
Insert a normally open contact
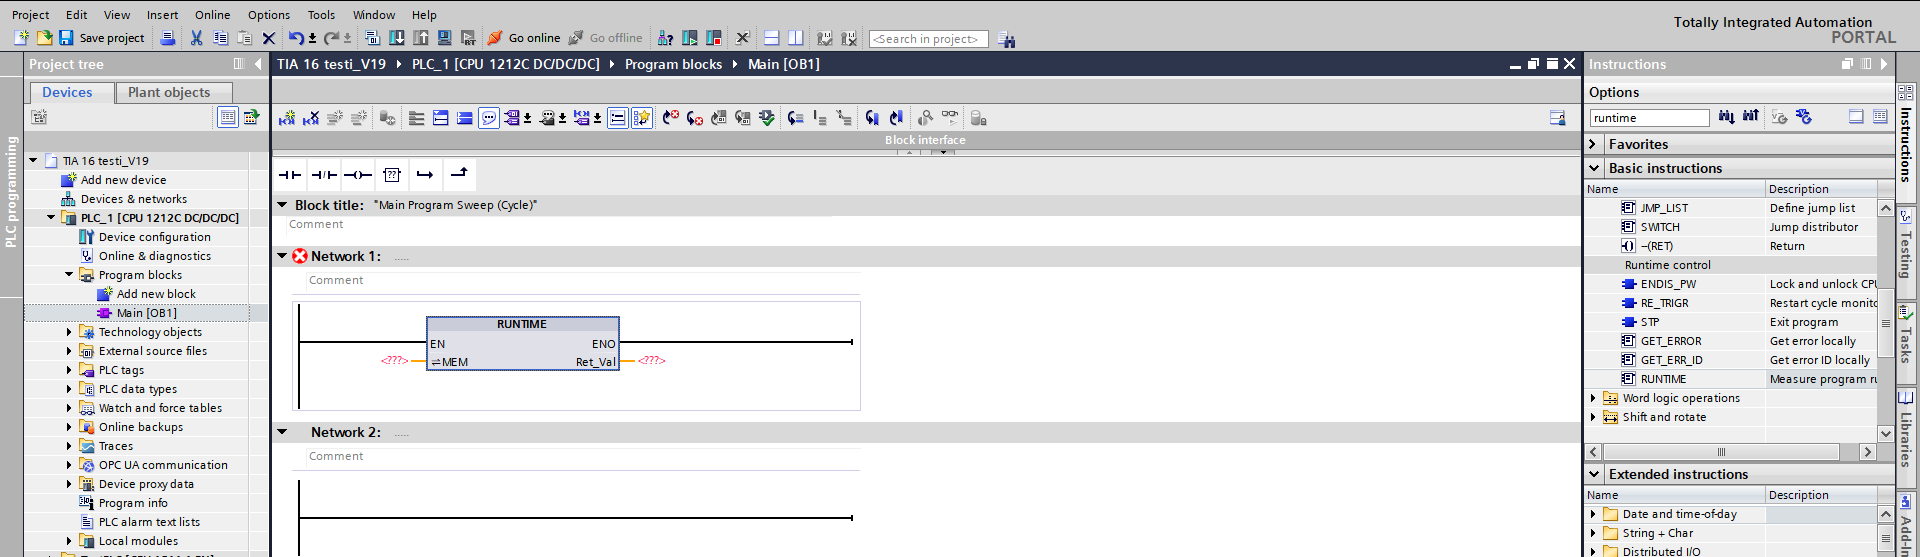tap(290, 175)
